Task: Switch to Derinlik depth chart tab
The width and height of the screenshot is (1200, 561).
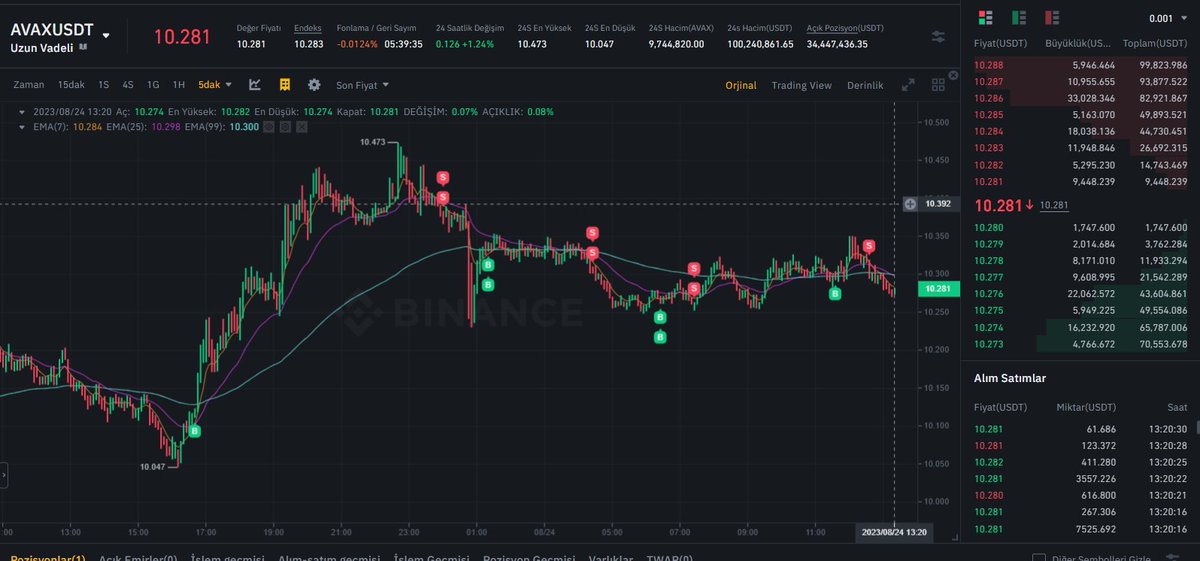Action: pos(865,86)
